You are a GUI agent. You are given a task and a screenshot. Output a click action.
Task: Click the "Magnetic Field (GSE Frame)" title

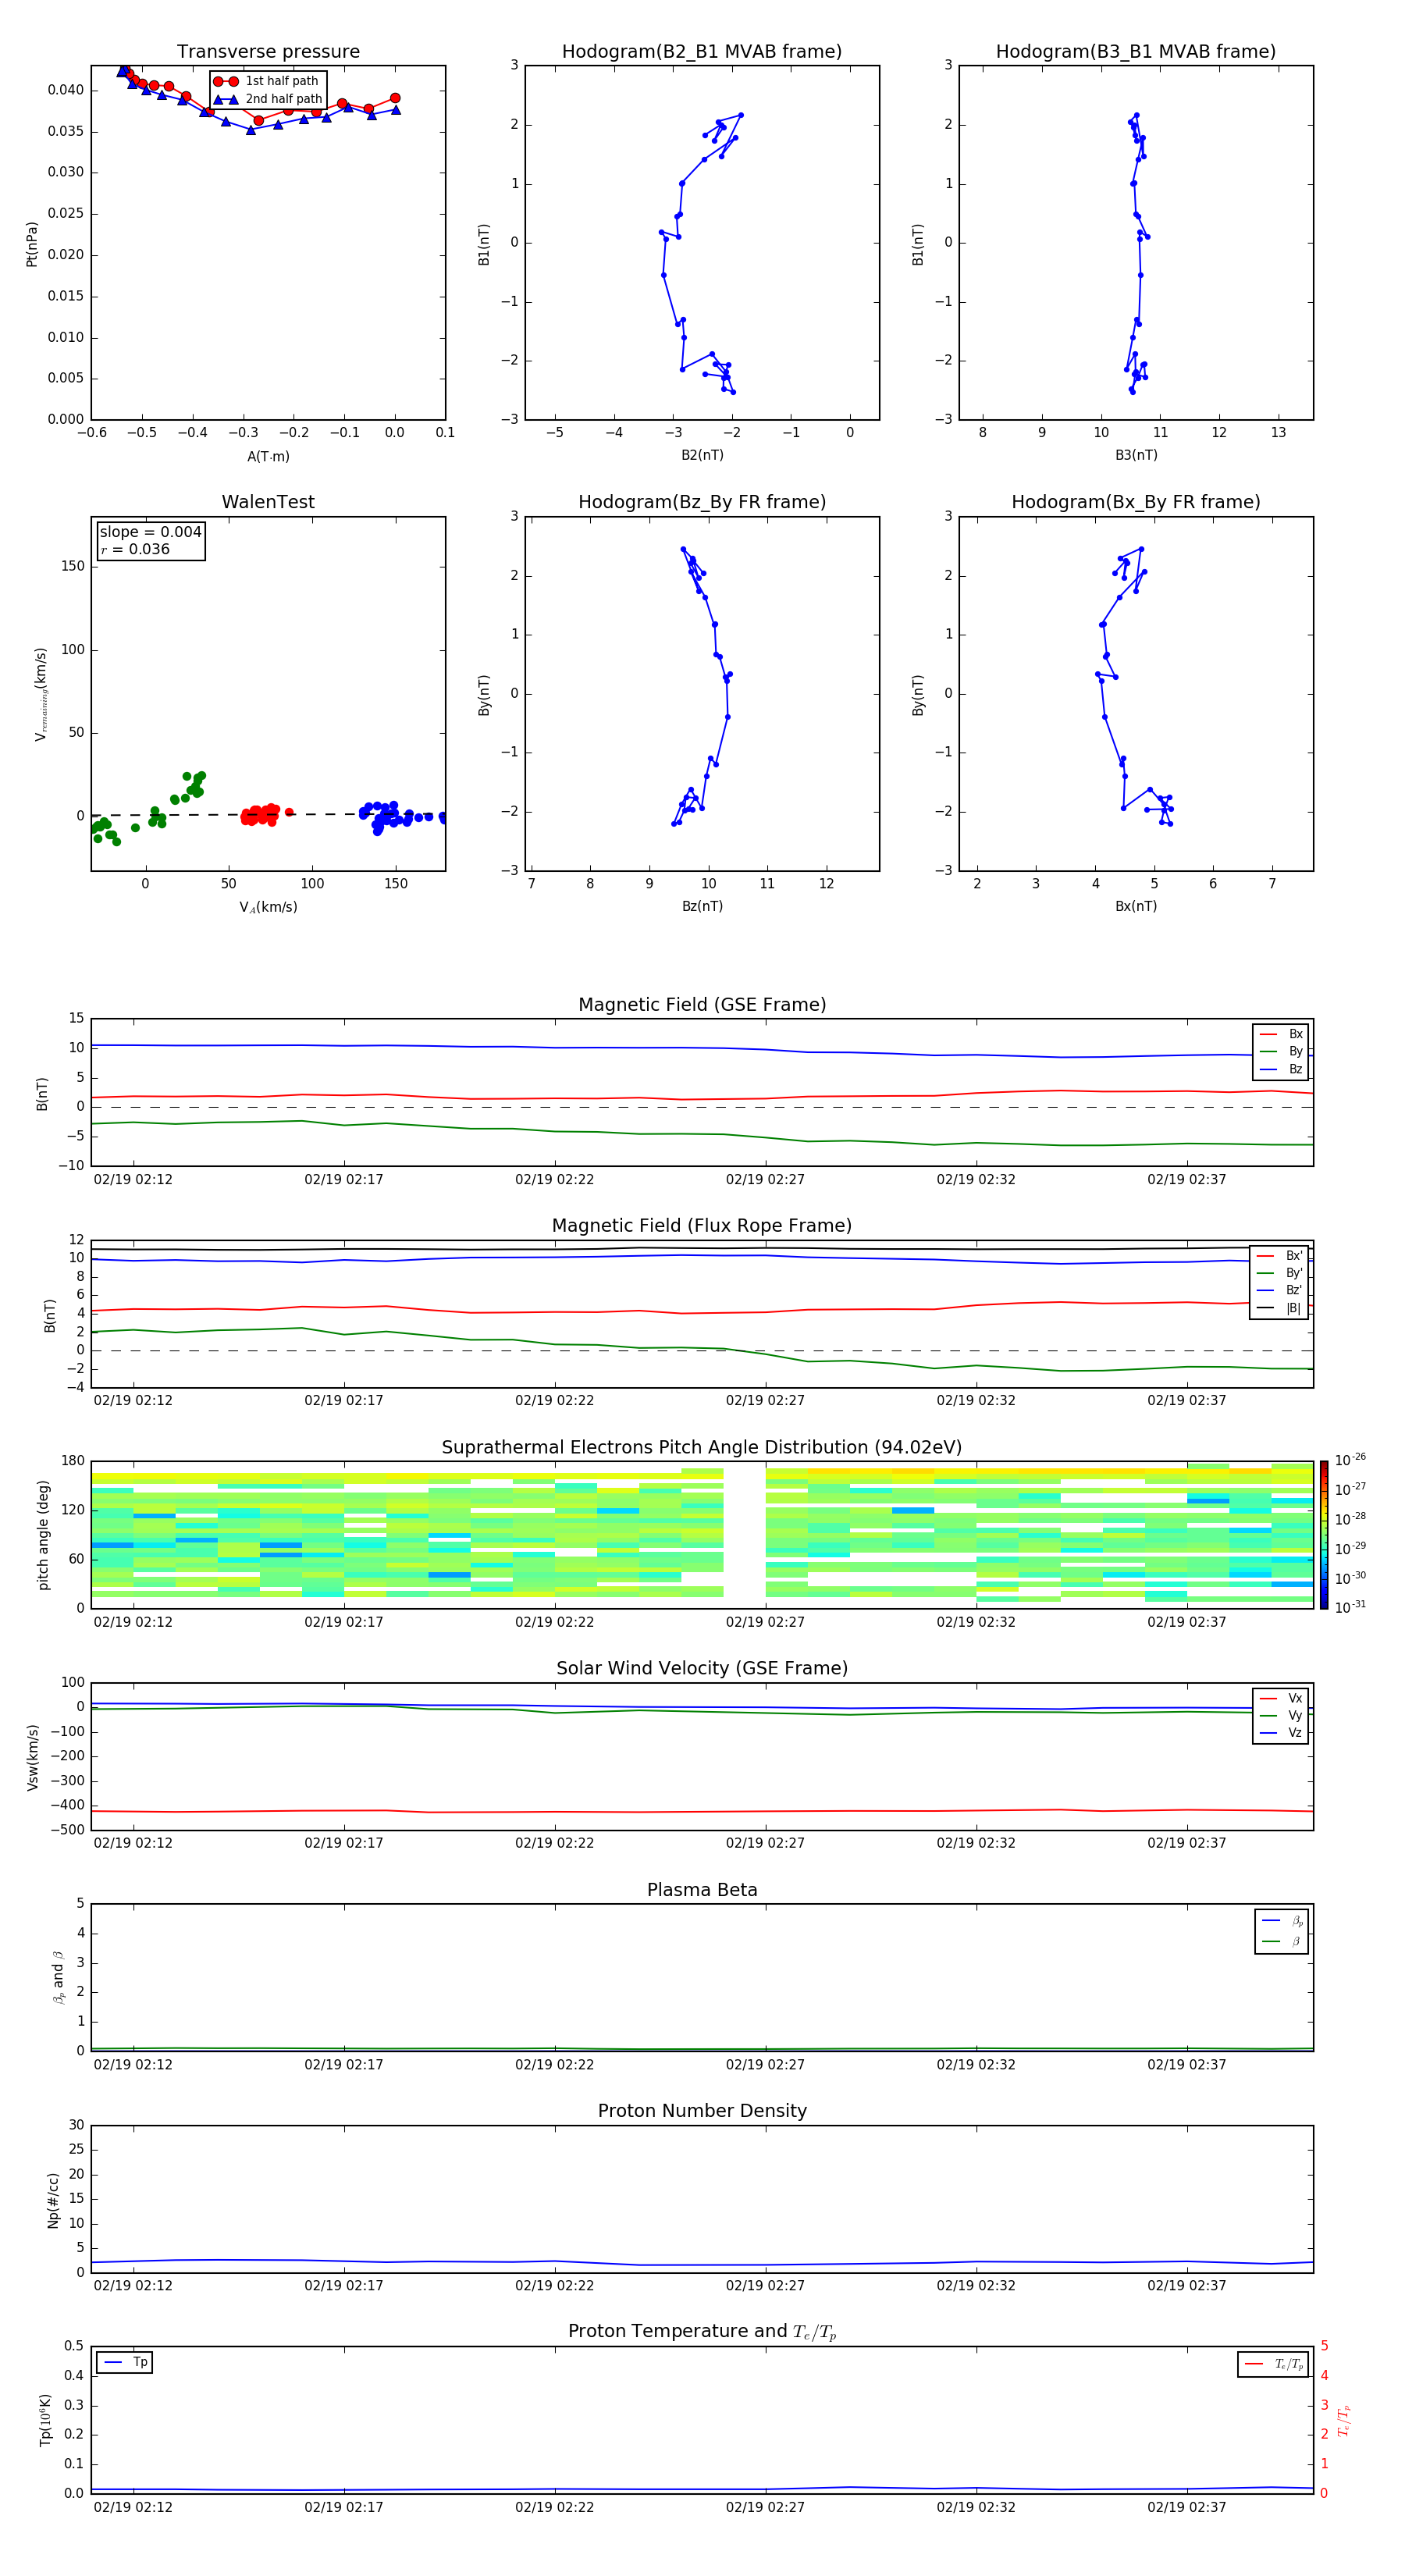tap(702, 1005)
